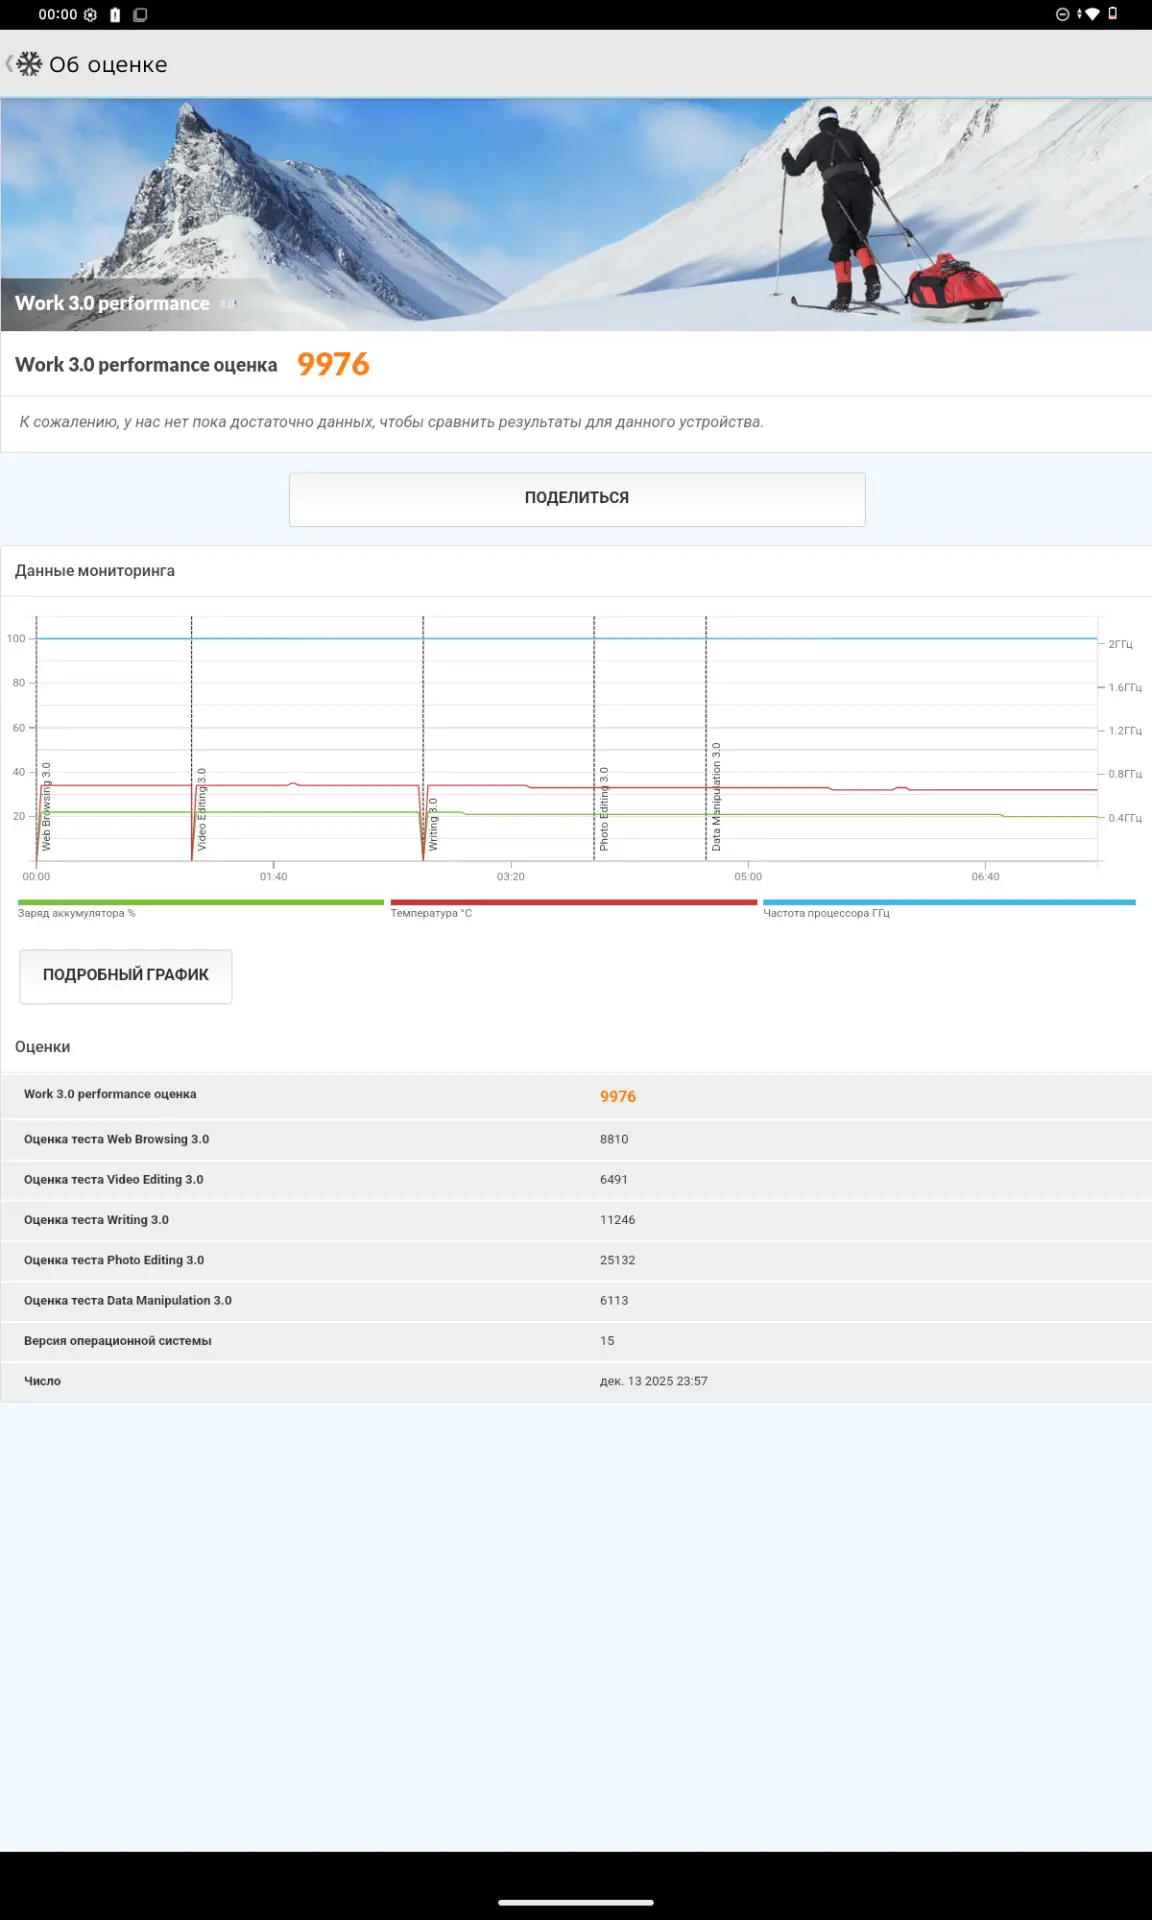Viewport: 1152px width, 1920px height.
Task: Select the Data Manipulation 3.0 chart marker
Action: tap(716, 797)
